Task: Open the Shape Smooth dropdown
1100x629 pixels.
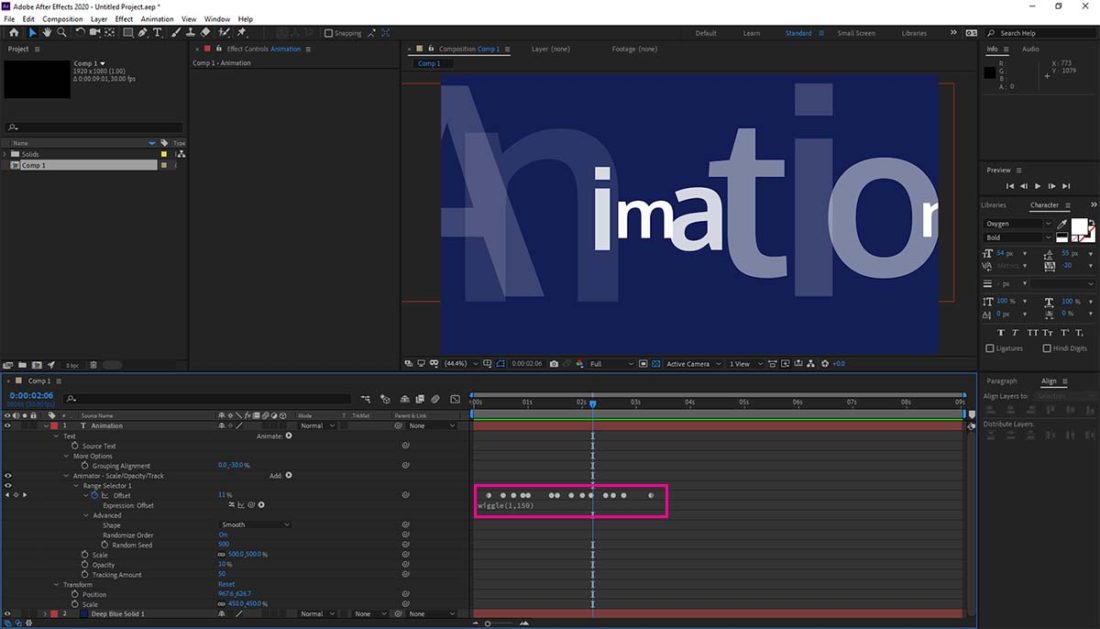Action: (255, 525)
